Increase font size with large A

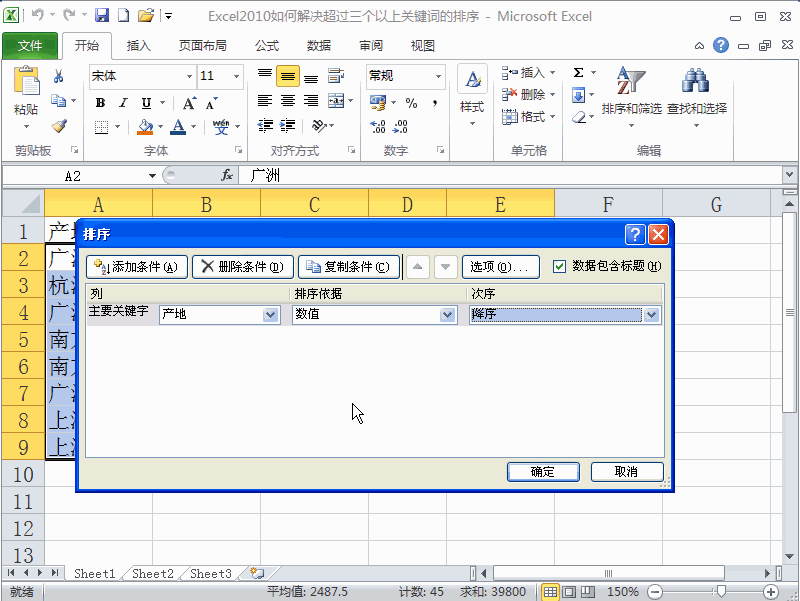click(189, 104)
